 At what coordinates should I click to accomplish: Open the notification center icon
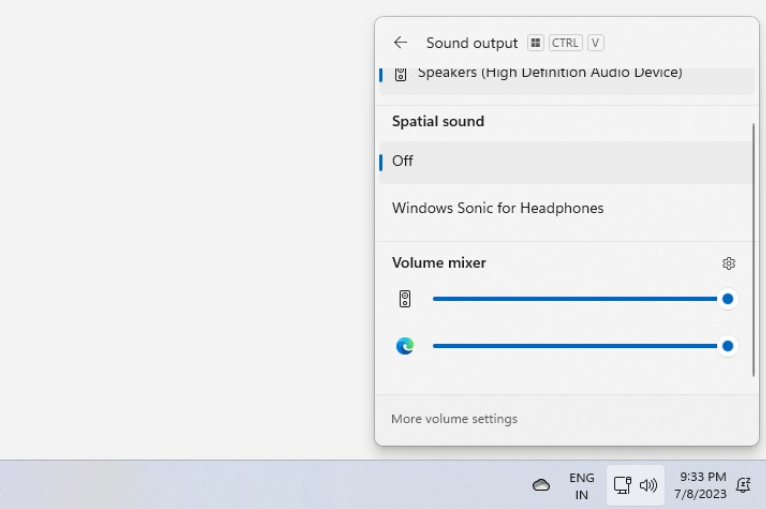click(x=743, y=485)
